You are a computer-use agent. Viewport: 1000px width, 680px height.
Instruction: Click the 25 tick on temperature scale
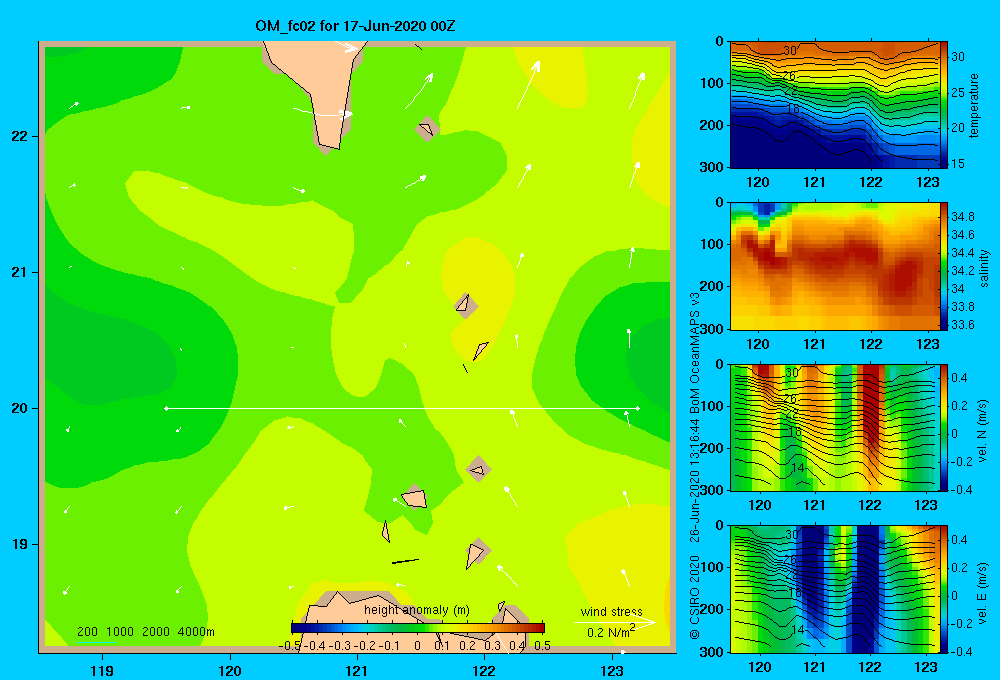point(958,92)
